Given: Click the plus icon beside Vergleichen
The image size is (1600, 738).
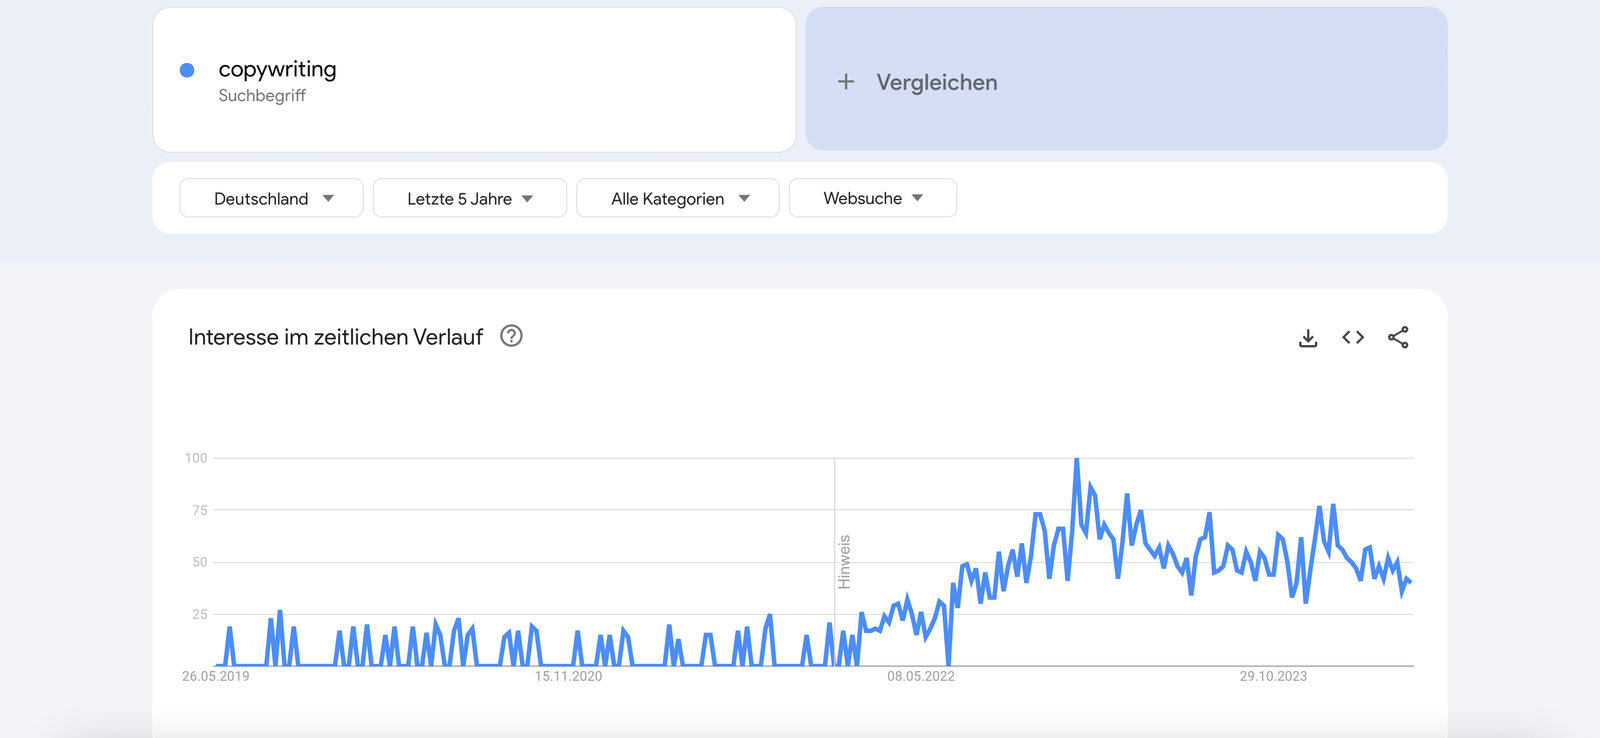Looking at the screenshot, I should click(846, 82).
